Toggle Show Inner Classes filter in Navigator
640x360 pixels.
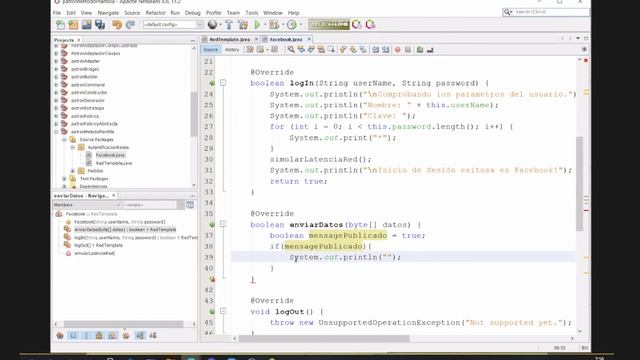pos(112,335)
